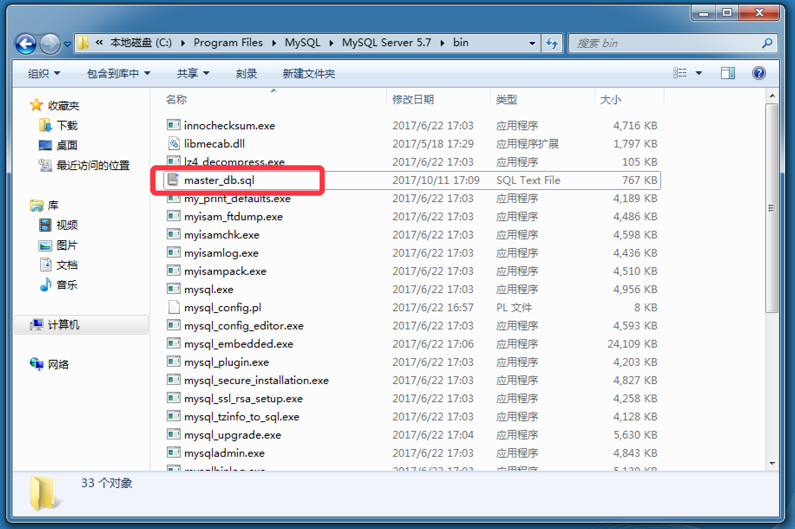Click the refresh button beside address bar

[552, 44]
